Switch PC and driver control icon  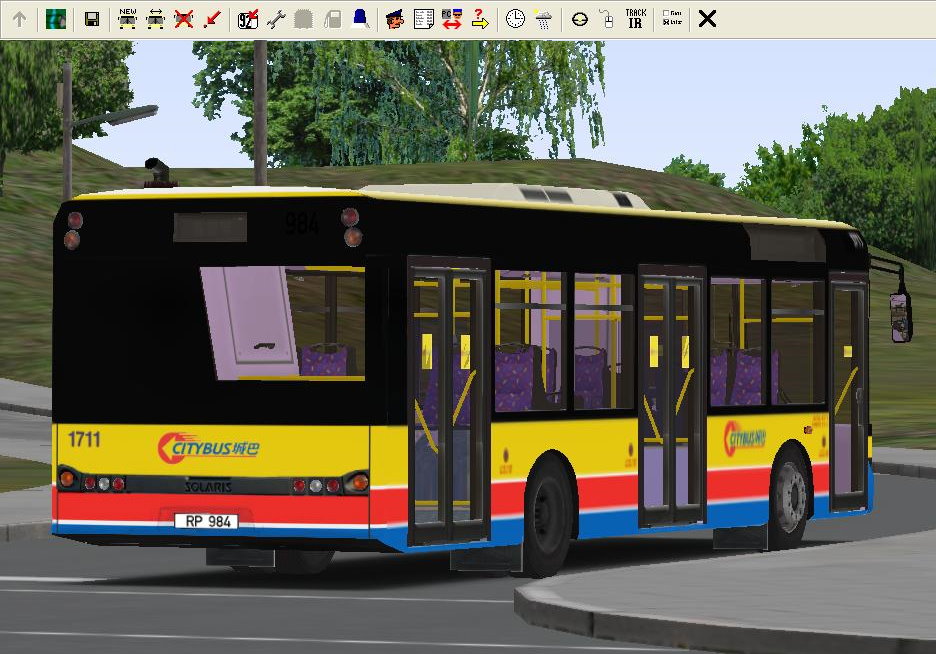[451, 19]
